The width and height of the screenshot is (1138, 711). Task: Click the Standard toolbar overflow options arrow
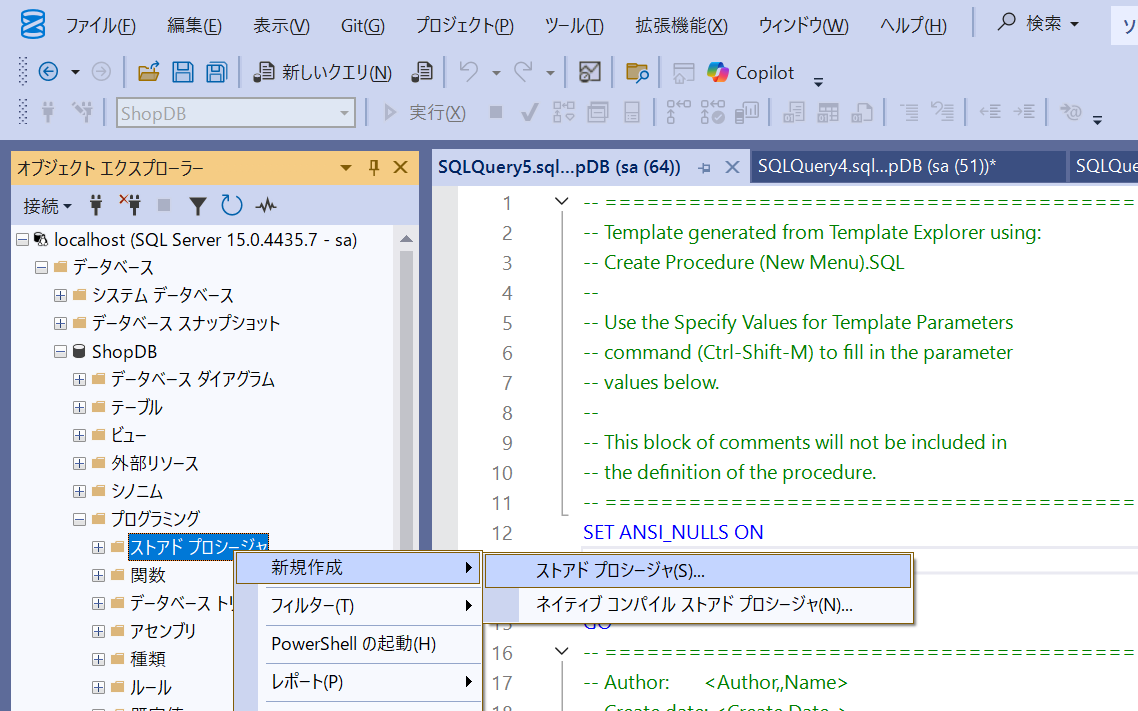pos(819,82)
